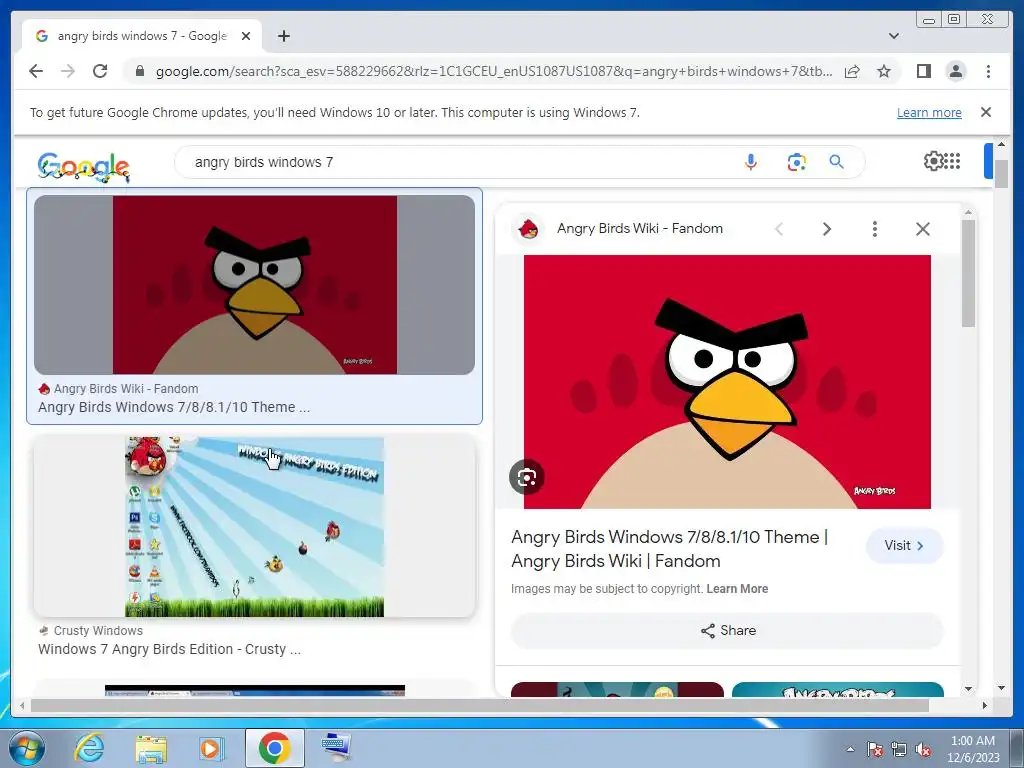Viewport: 1024px width, 768px height.
Task: Dismiss the Chrome update notification bar
Action: tap(986, 112)
